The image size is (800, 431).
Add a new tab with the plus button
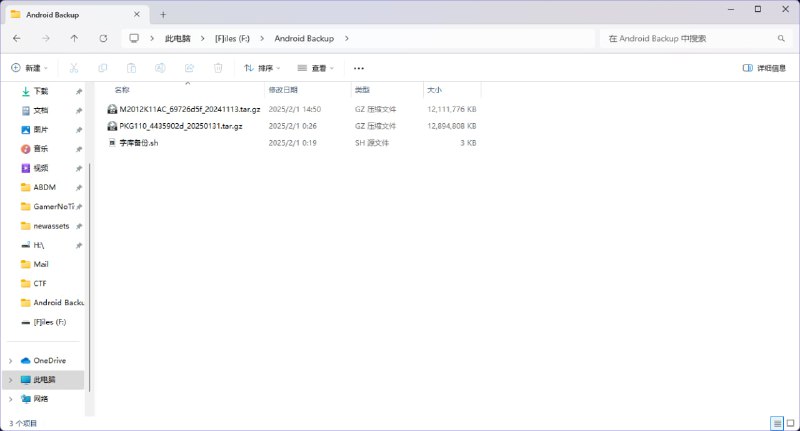(163, 14)
